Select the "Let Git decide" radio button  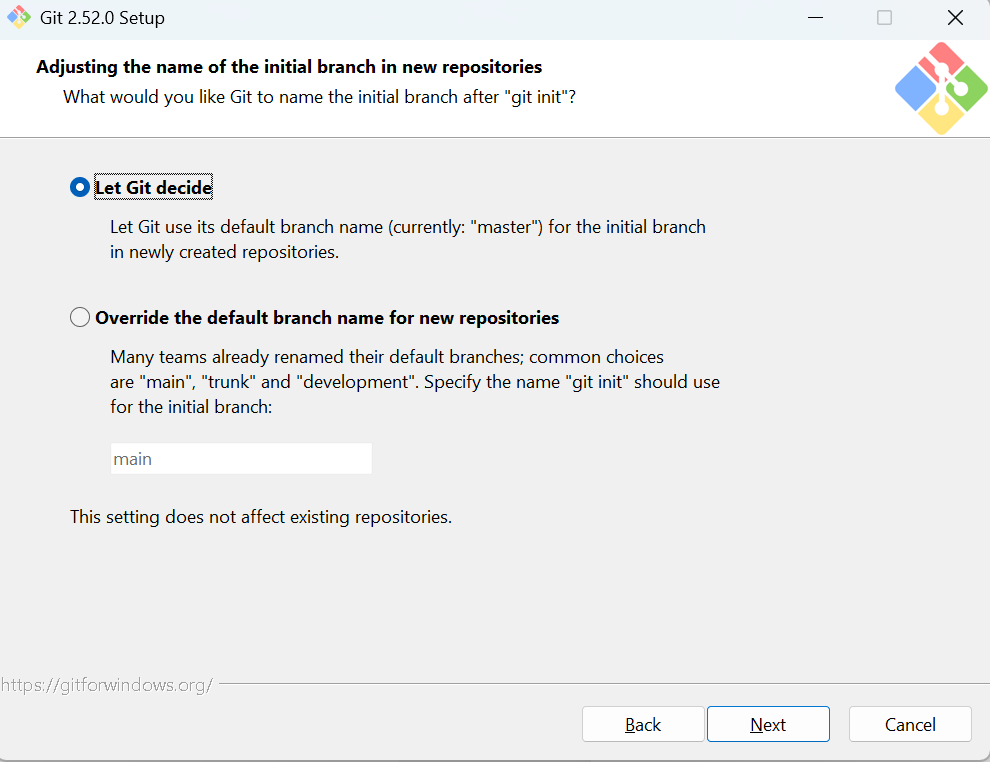pyautogui.click(x=80, y=188)
